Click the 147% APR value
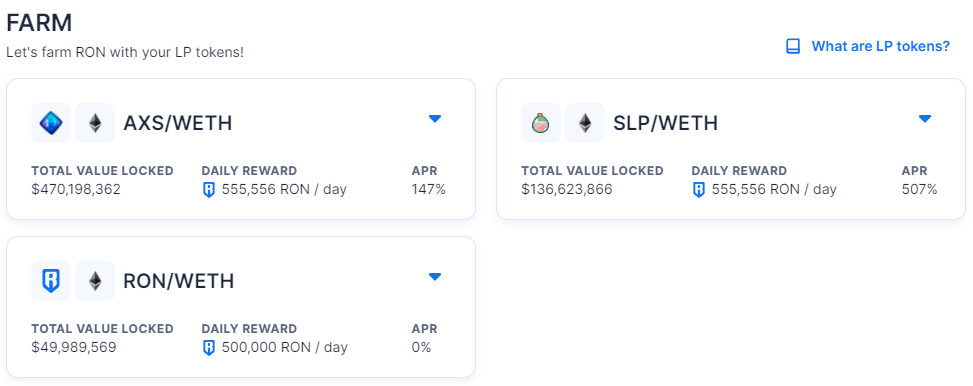This screenshot has width=973, height=386. pyautogui.click(x=429, y=189)
